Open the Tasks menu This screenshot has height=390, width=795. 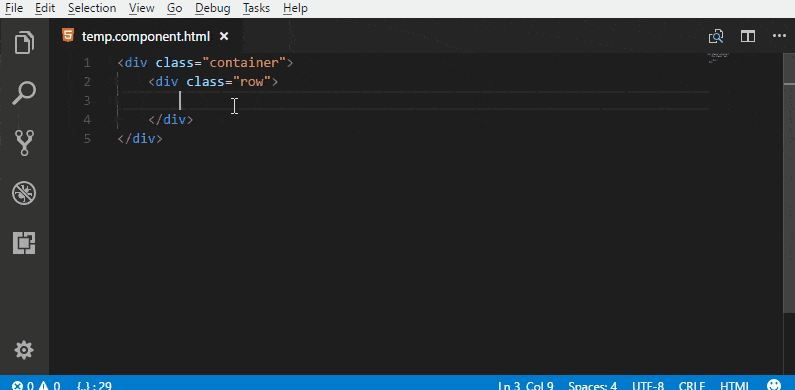(256, 8)
